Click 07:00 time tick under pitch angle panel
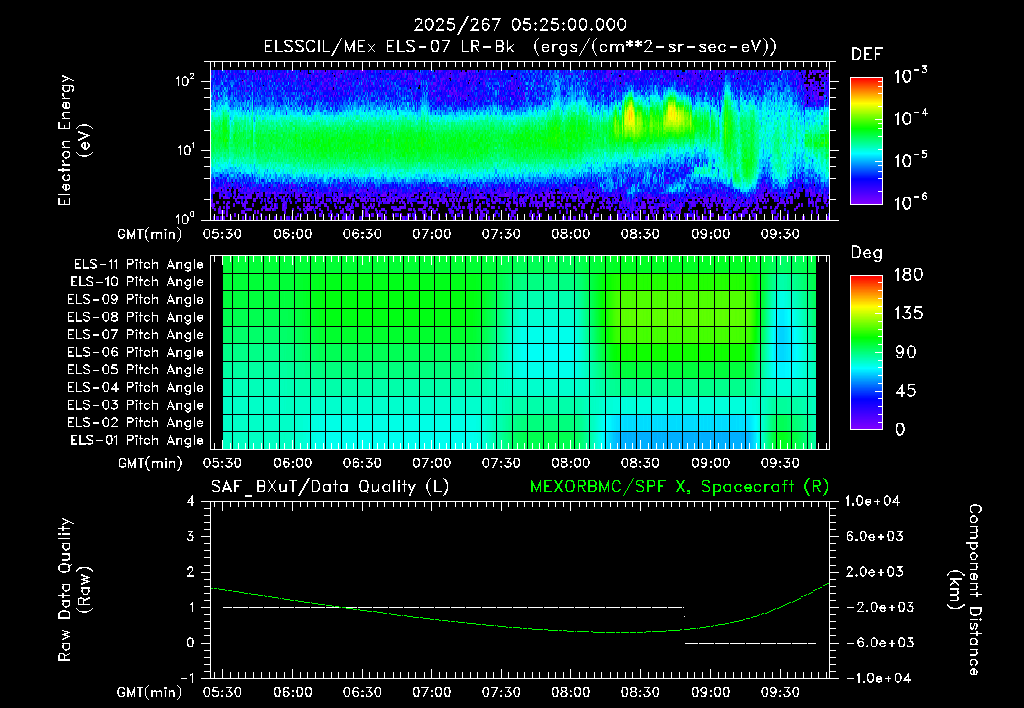Viewport: 1024px width, 708px height. click(x=432, y=463)
